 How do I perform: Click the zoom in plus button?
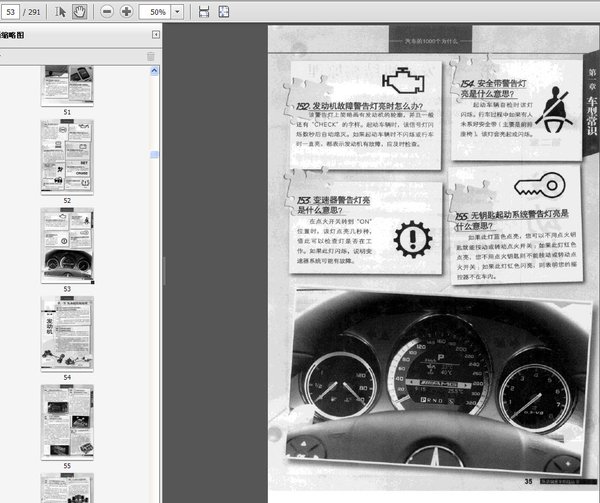(x=126, y=11)
